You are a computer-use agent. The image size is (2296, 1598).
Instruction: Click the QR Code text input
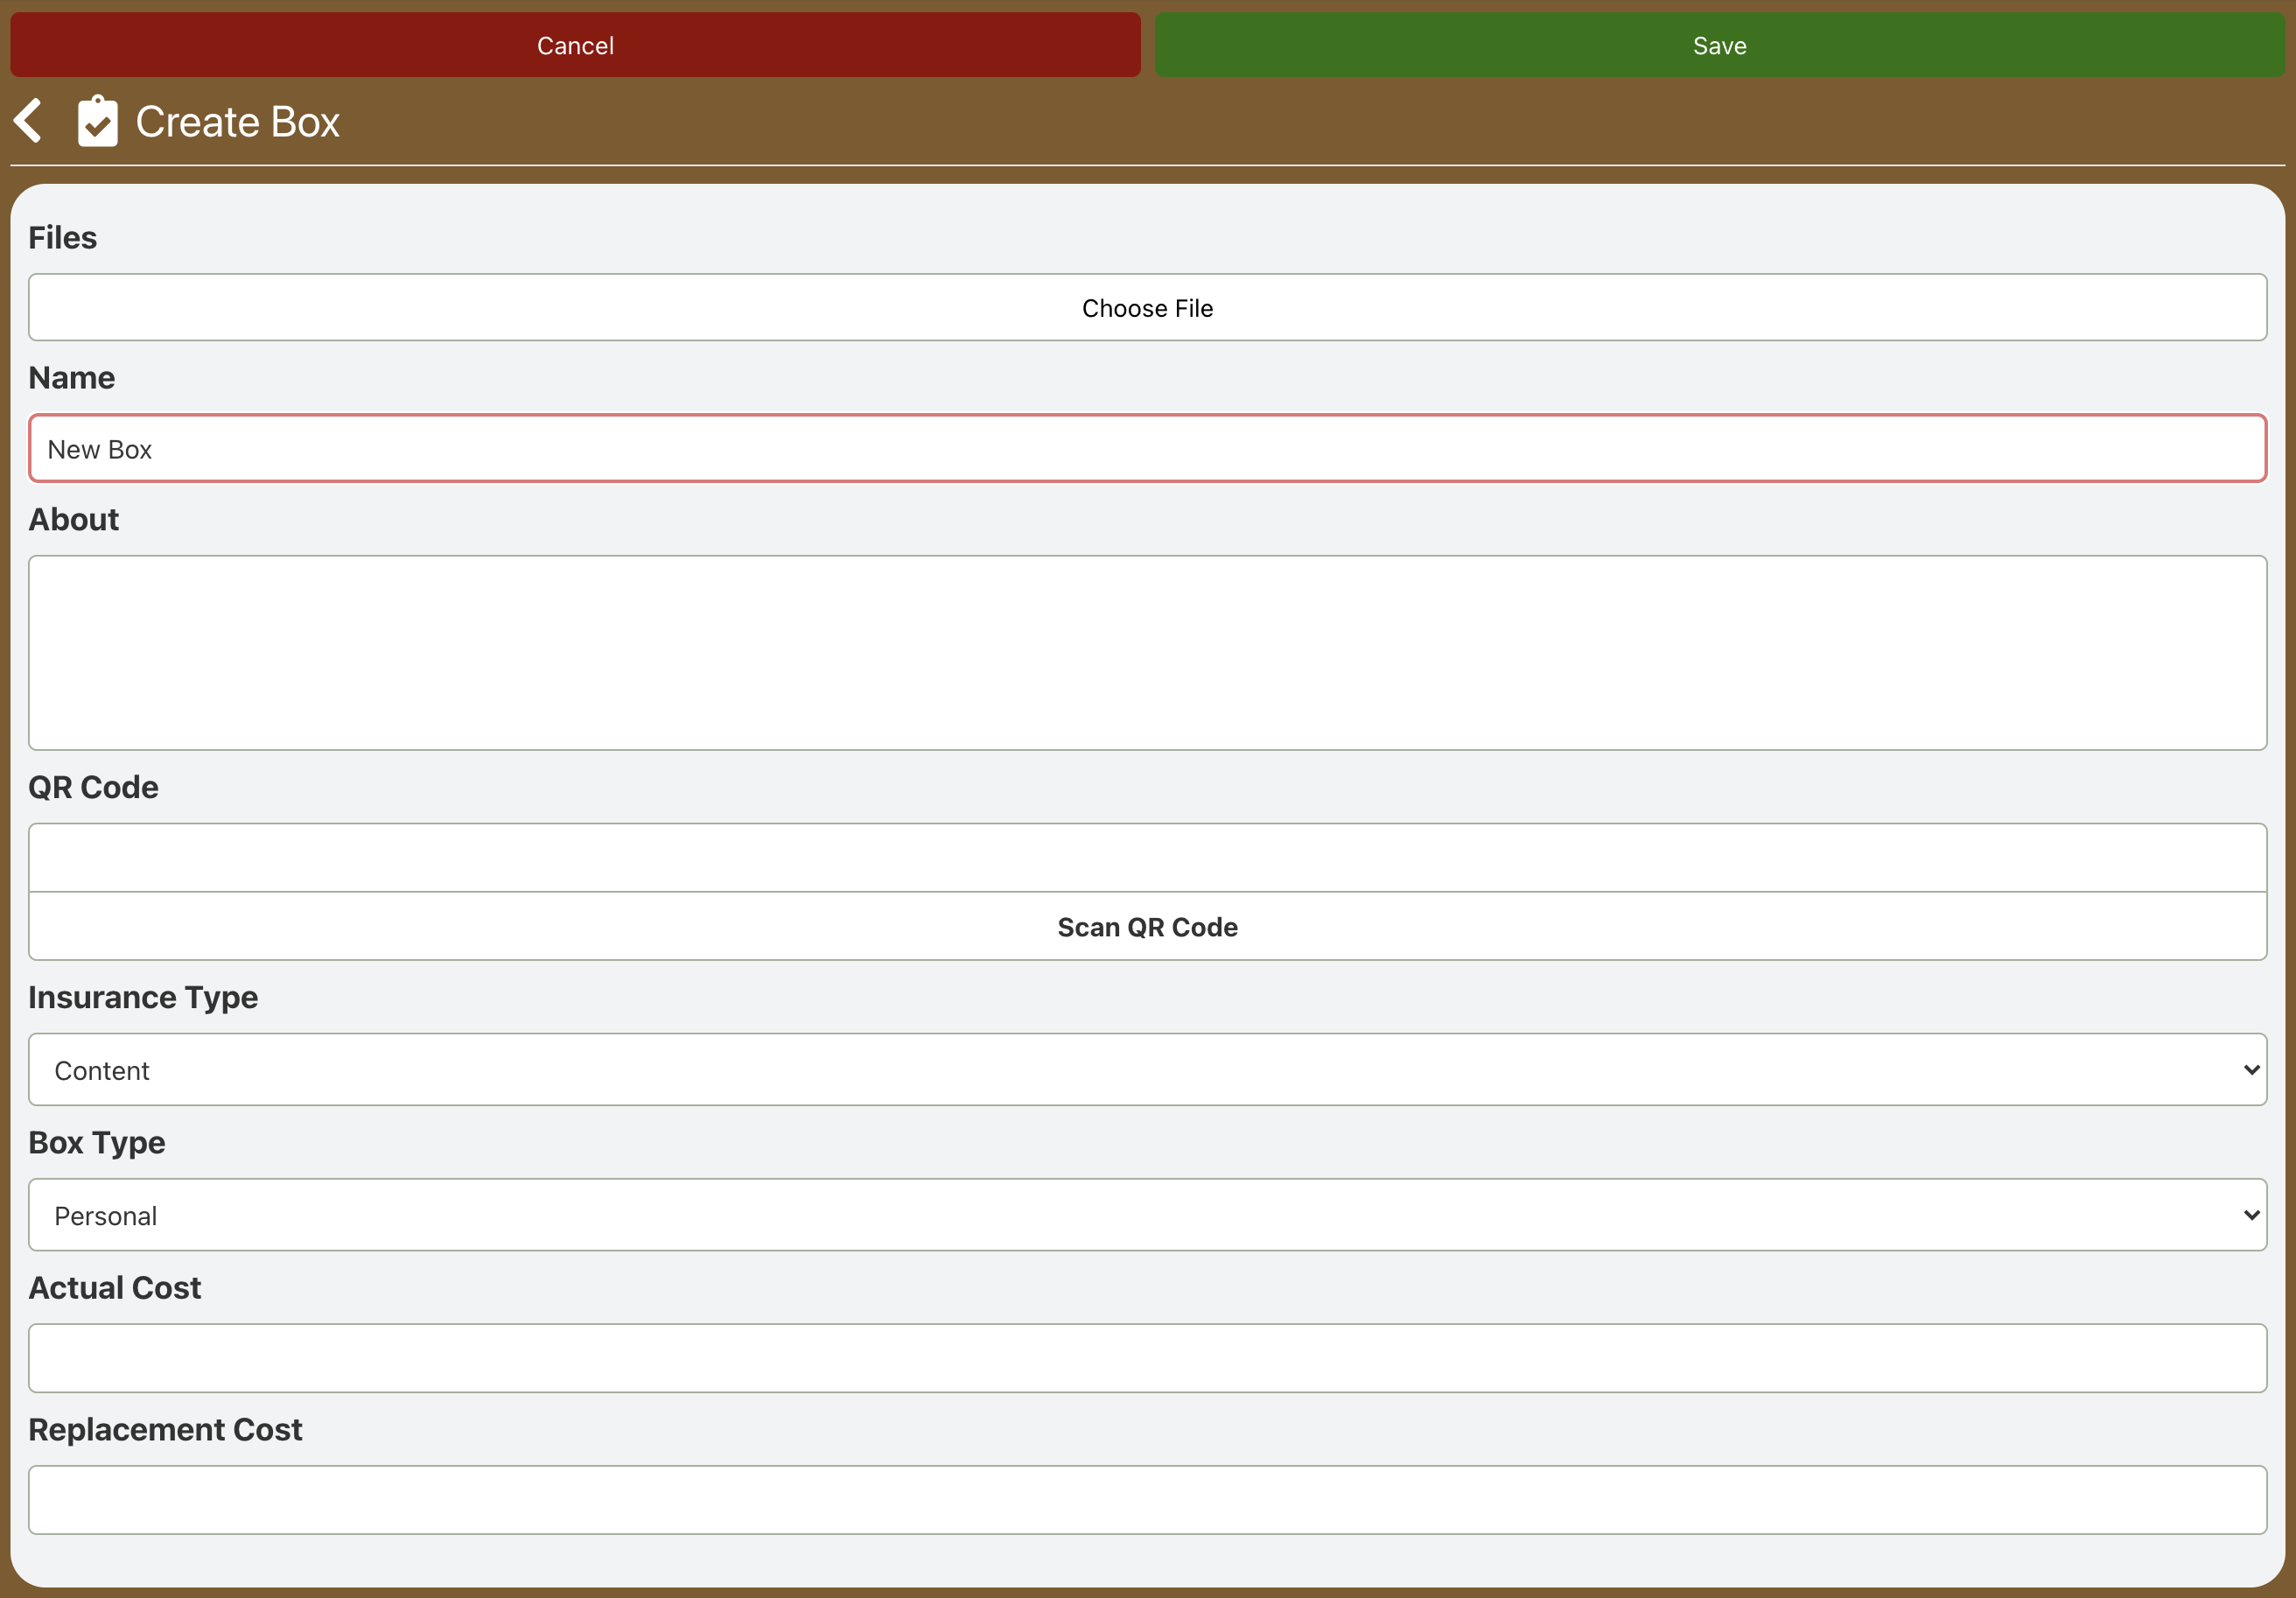(1147, 857)
